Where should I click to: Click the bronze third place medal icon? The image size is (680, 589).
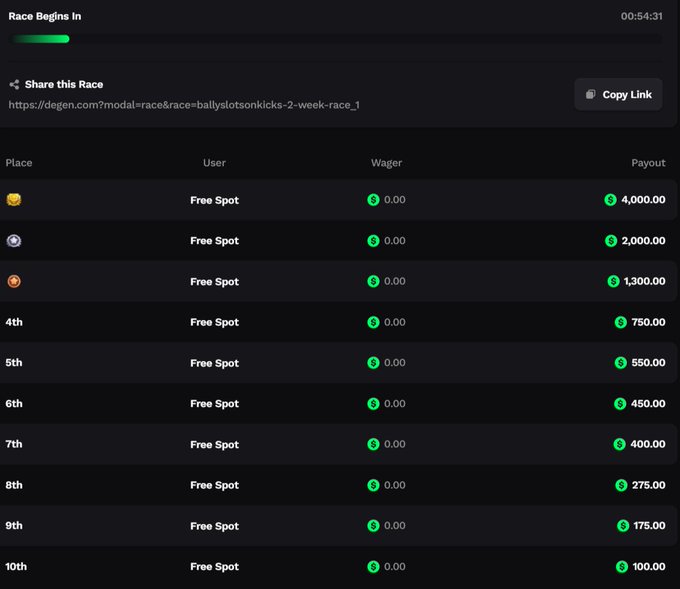pyautogui.click(x=14, y=281)
